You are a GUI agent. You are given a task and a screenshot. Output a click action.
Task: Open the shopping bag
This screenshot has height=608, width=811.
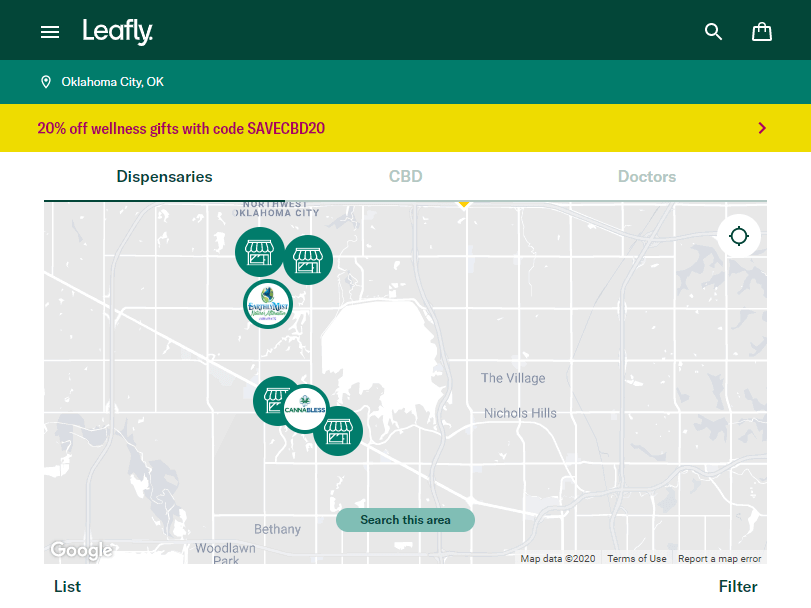(762, 31)
